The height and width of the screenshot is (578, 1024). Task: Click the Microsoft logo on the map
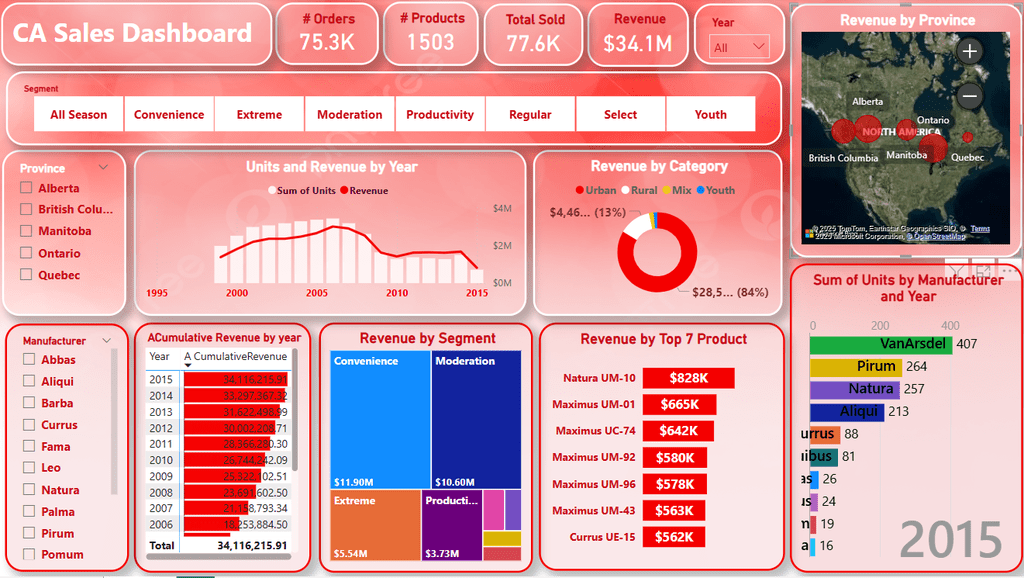pos(810,233)
